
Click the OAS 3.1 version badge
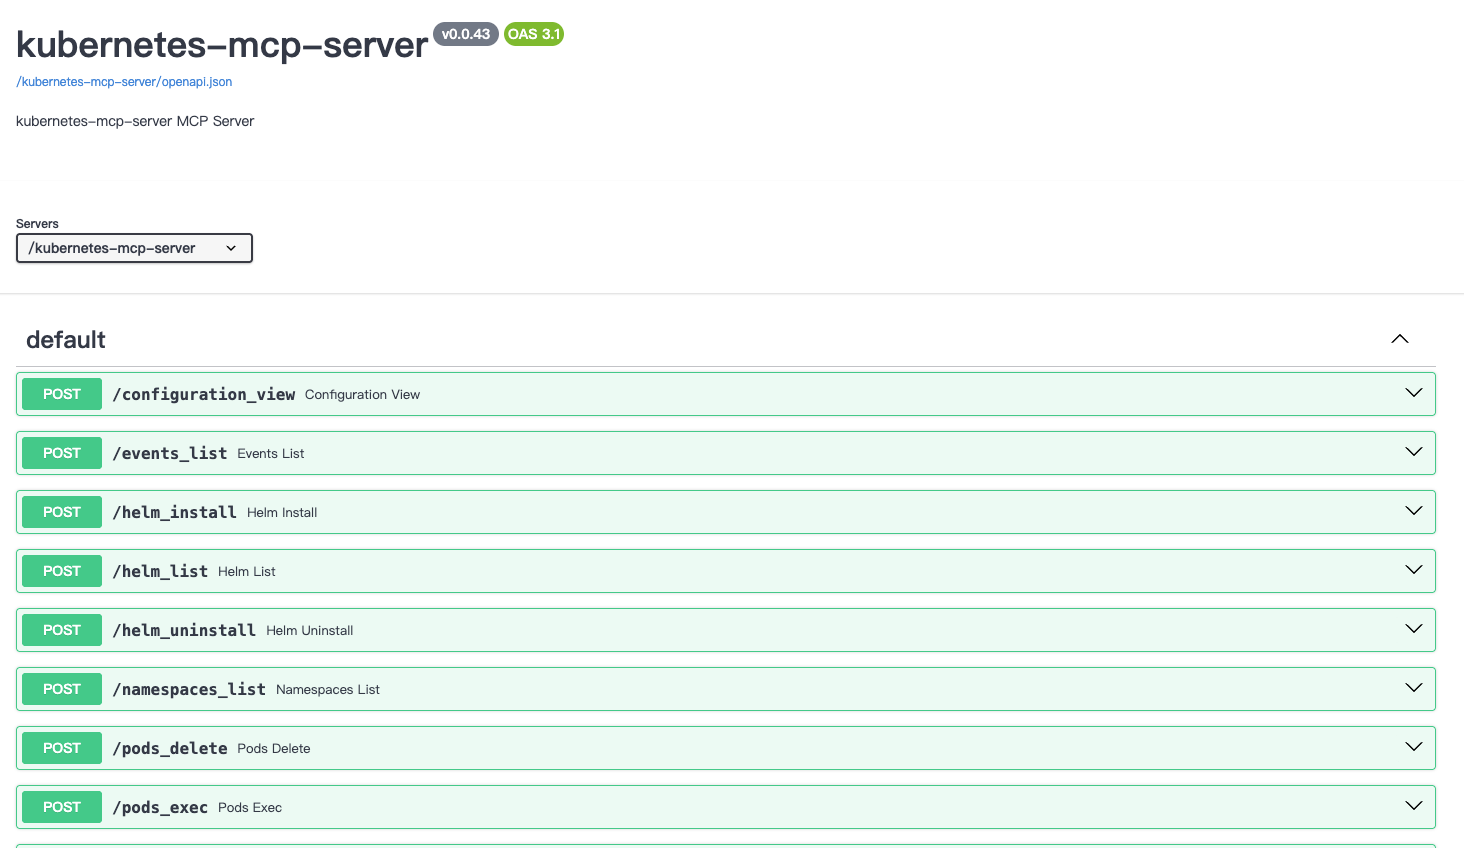[x=533, y=34]
